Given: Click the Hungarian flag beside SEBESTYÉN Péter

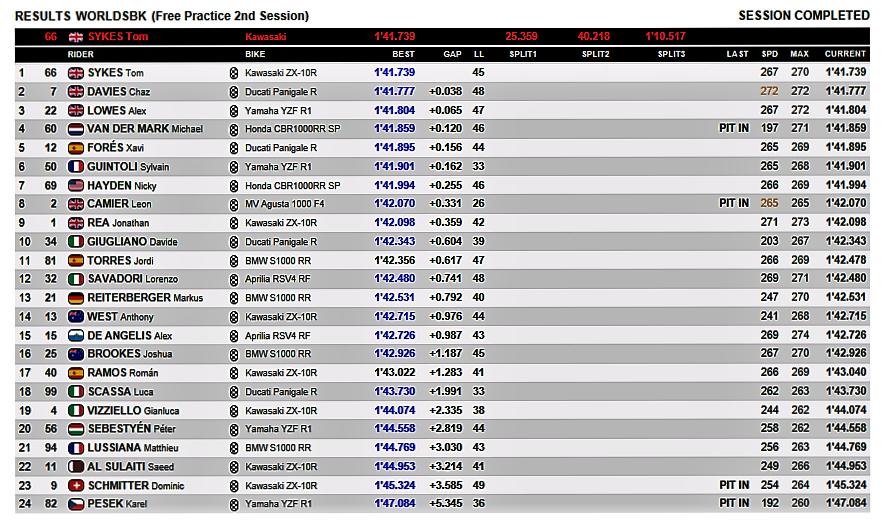Looking at the screenshot, I should tap(75, 429).
